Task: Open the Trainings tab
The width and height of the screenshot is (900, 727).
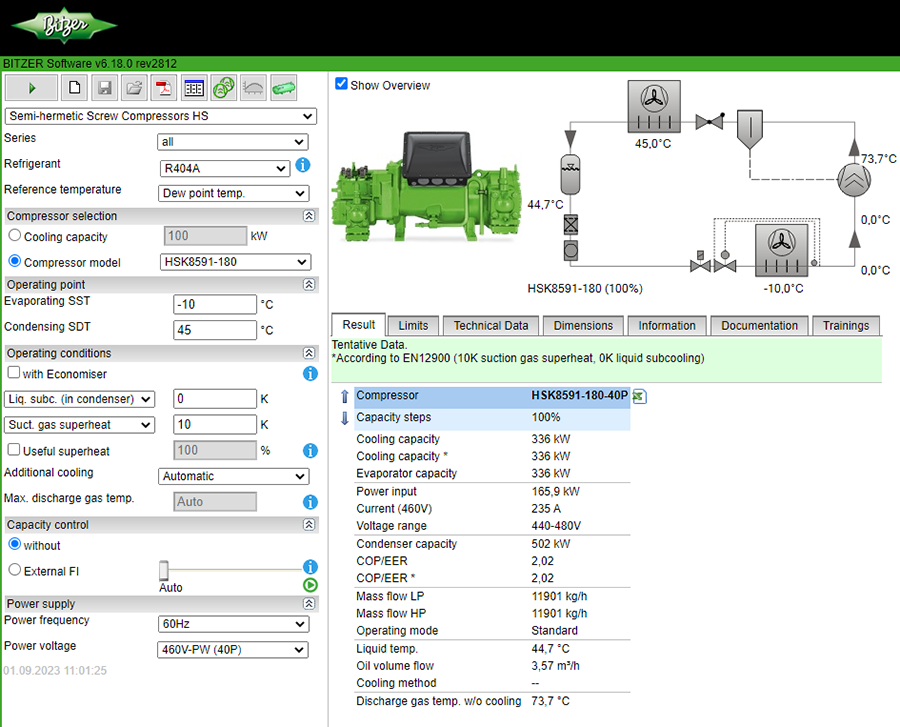Action: click(846, 325)
